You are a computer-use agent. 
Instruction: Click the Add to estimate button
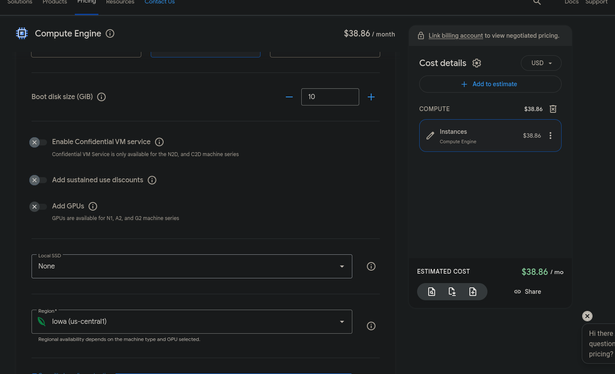(x=490, y=84)
